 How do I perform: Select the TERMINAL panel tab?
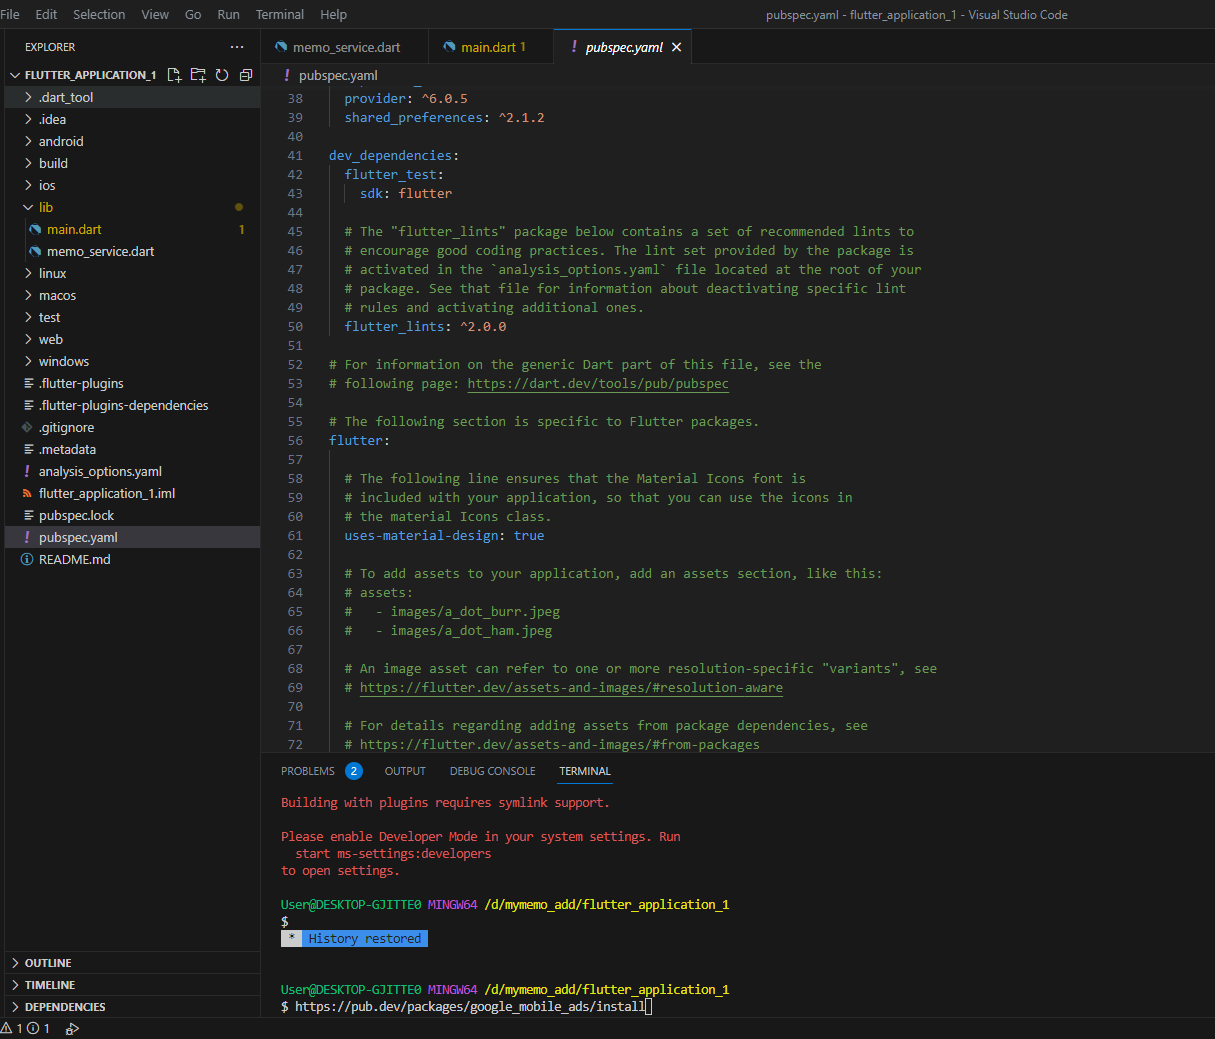(585, 771)
